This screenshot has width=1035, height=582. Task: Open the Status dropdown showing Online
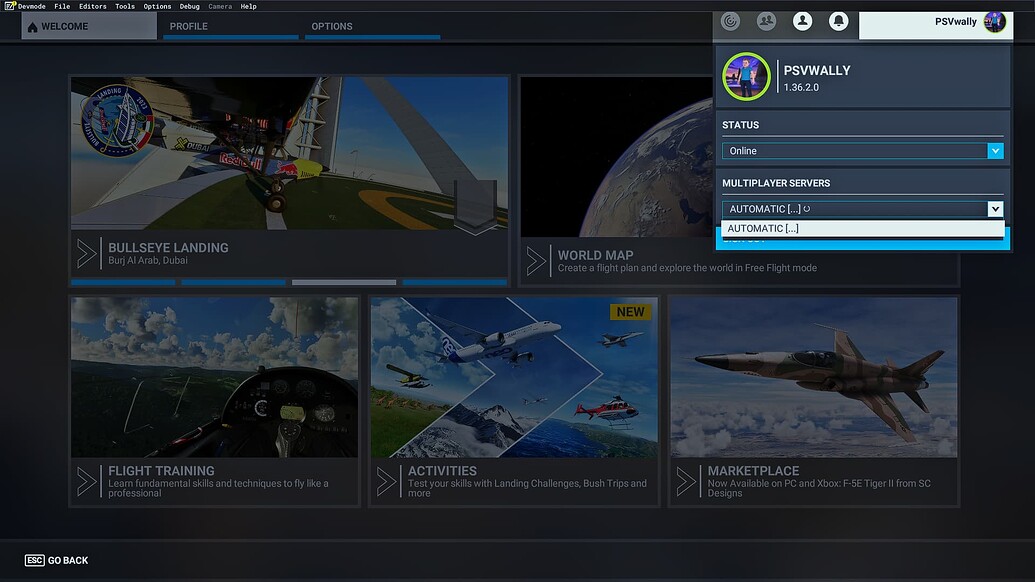pyautogui.click(x=862, y=150)
